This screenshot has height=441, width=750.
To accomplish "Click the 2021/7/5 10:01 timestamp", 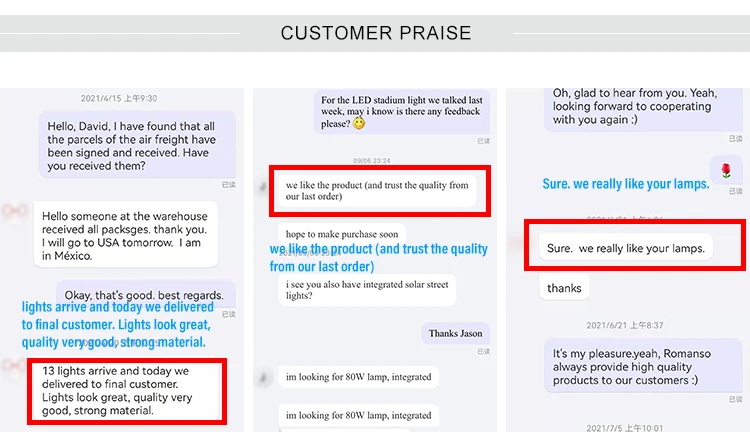I will click(x=625, y=428).
